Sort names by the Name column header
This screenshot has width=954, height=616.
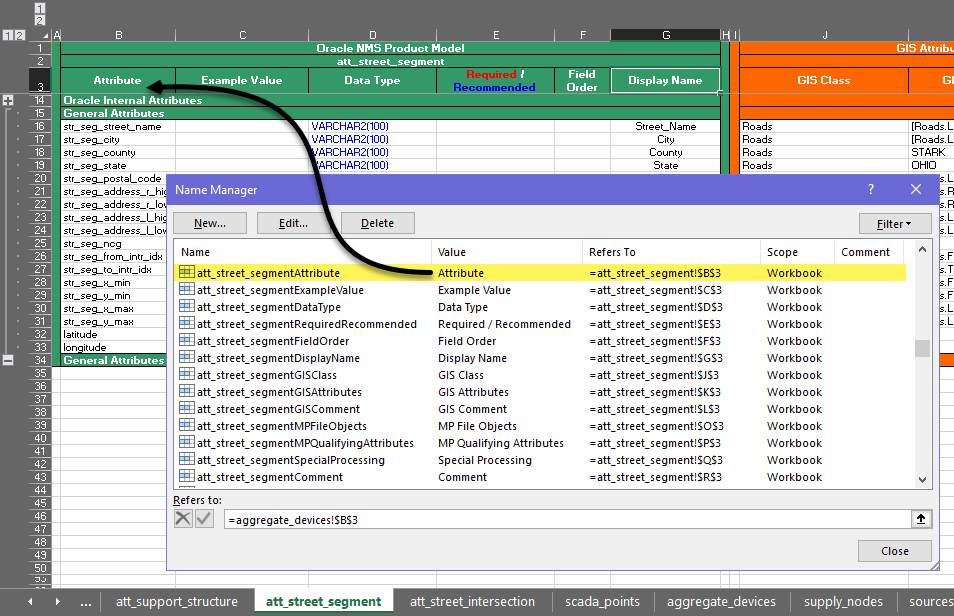(303, 252)
